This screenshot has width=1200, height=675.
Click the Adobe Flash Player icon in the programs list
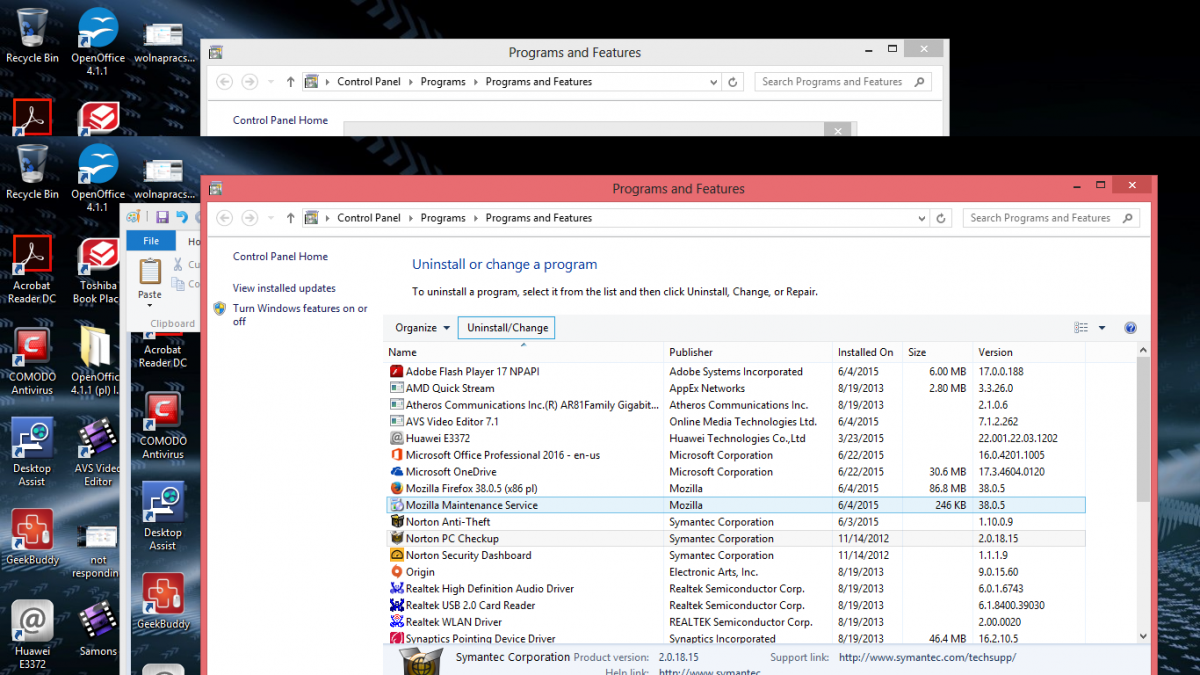pos(397,372)
